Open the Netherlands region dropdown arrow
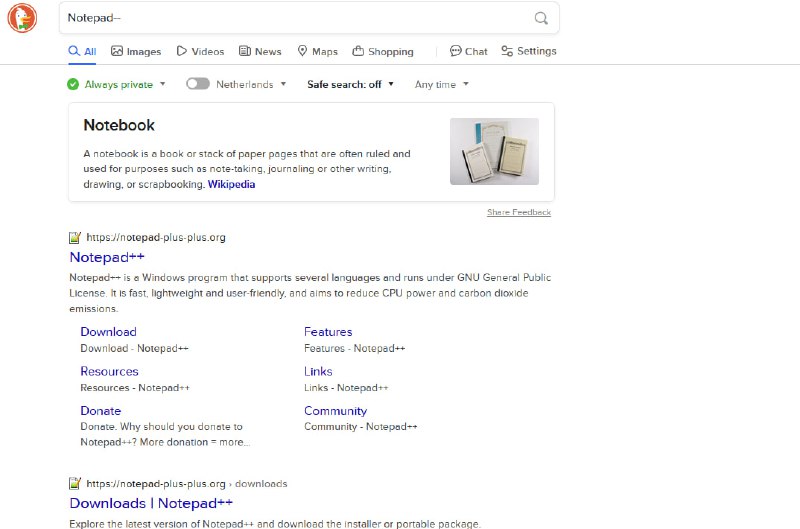 (283, 85)
